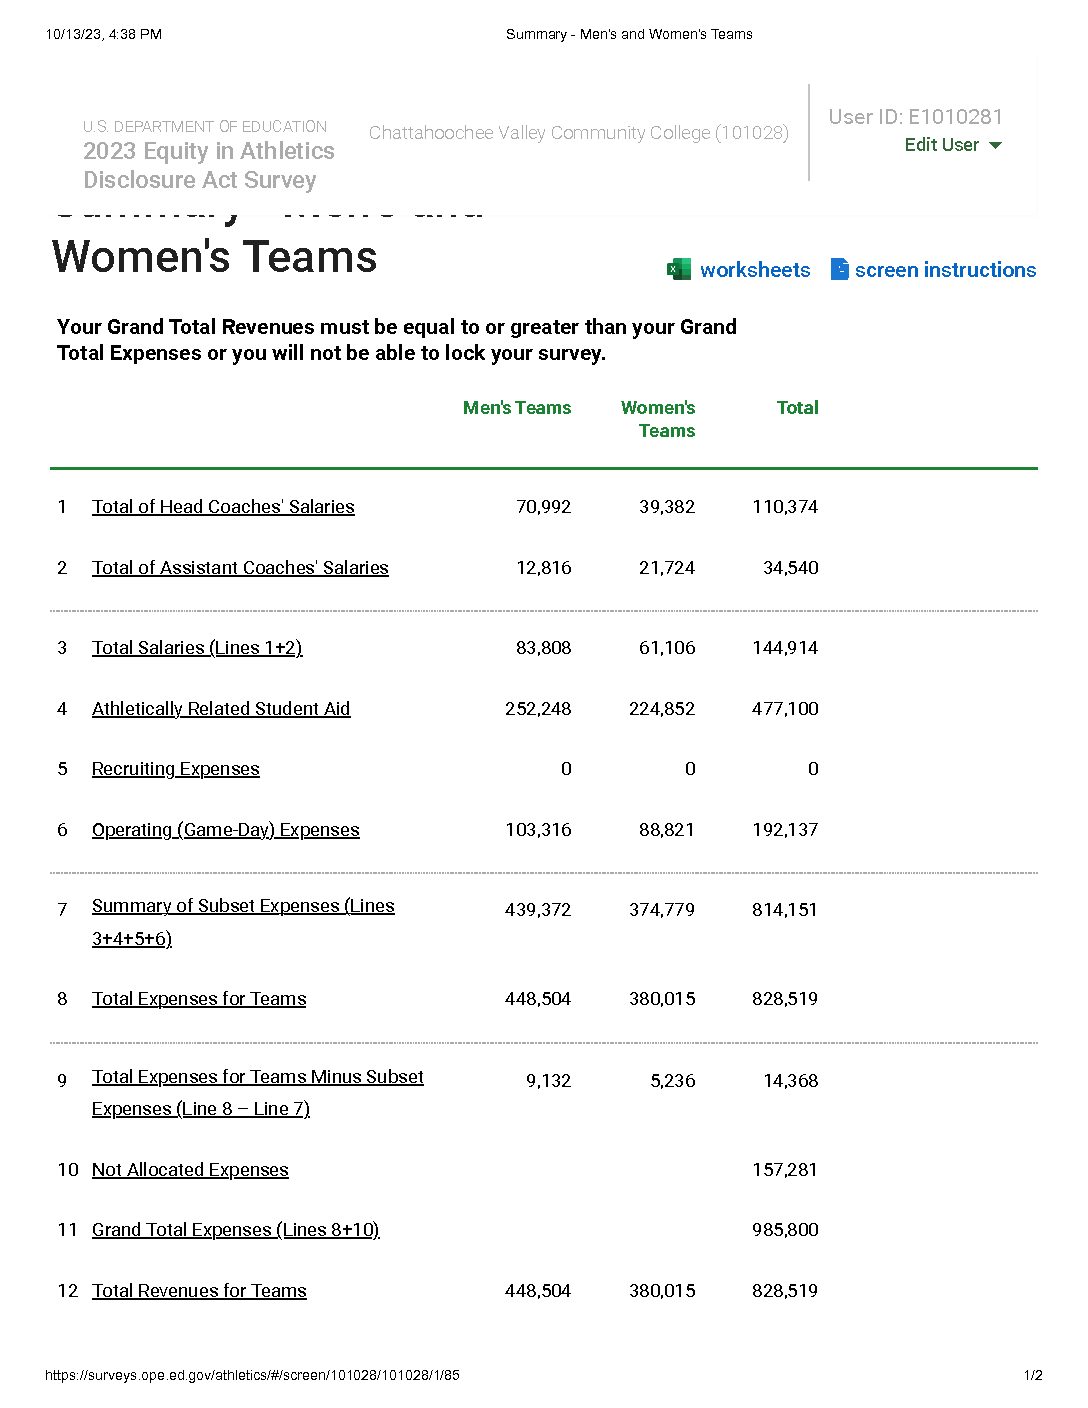Click Chattahoochee Valley Community College header text
1088x1408 pixels.
click(x=579, y=133)
